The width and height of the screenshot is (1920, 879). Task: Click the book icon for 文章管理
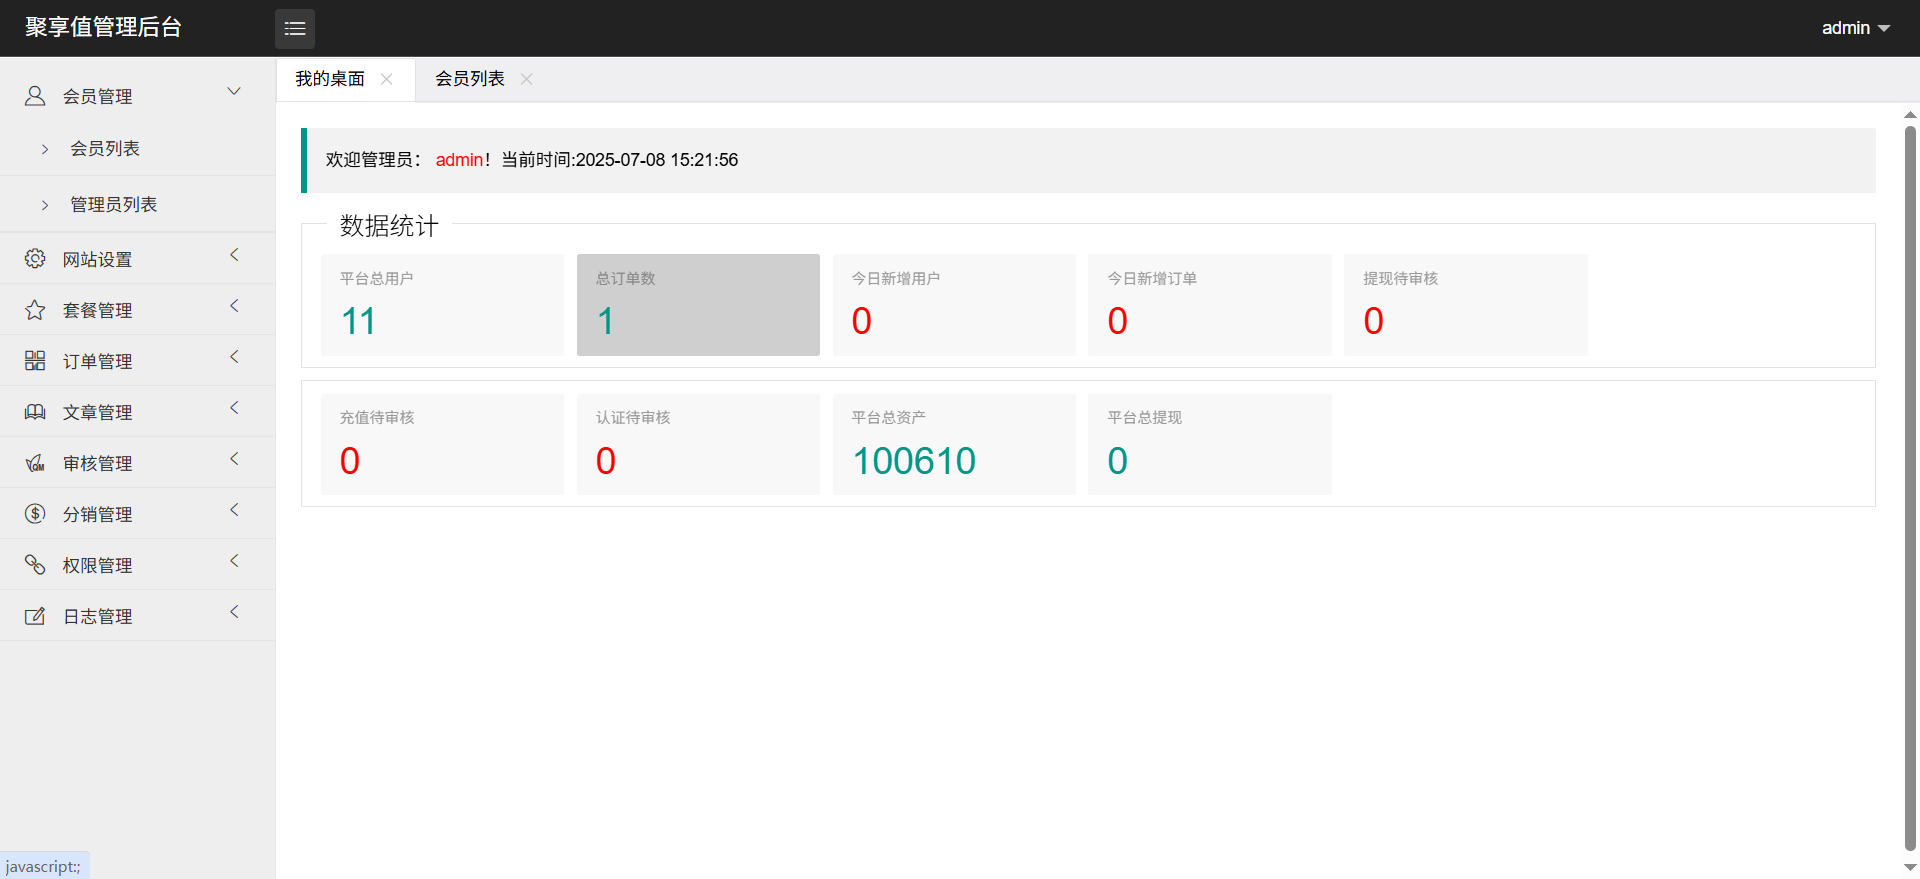tap(35, 412)
